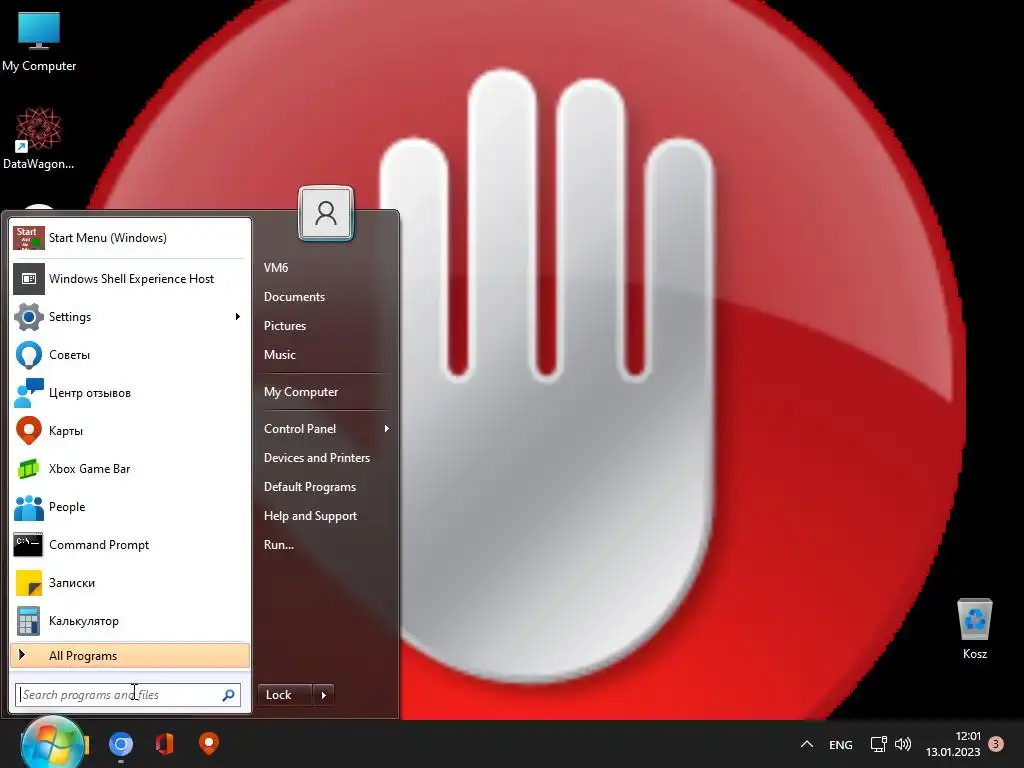
Task: Show hidden tray icons chevron
Action: tap(807, 744)
